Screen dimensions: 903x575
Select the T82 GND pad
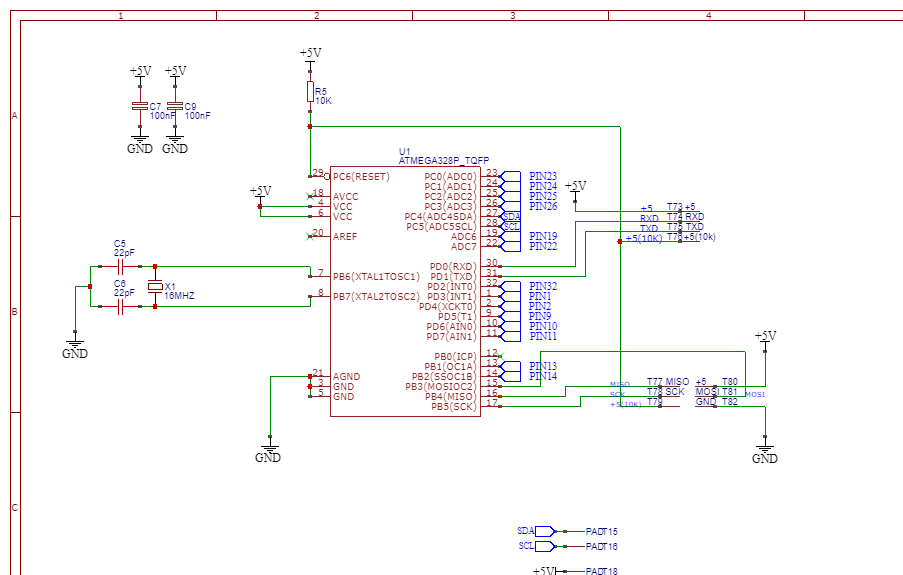(x=716, y=402)
